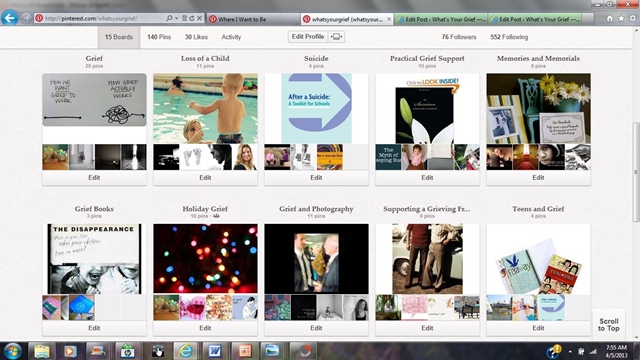640x360 pixels.
Task: Click the colorful holiday lights cover image
Action: coord(205,259)
